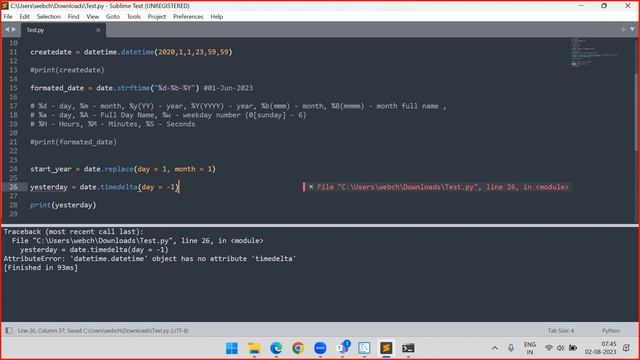Open Sublime Text taskbar icon
Screen dimensions: 640x360
pos(386,348)
